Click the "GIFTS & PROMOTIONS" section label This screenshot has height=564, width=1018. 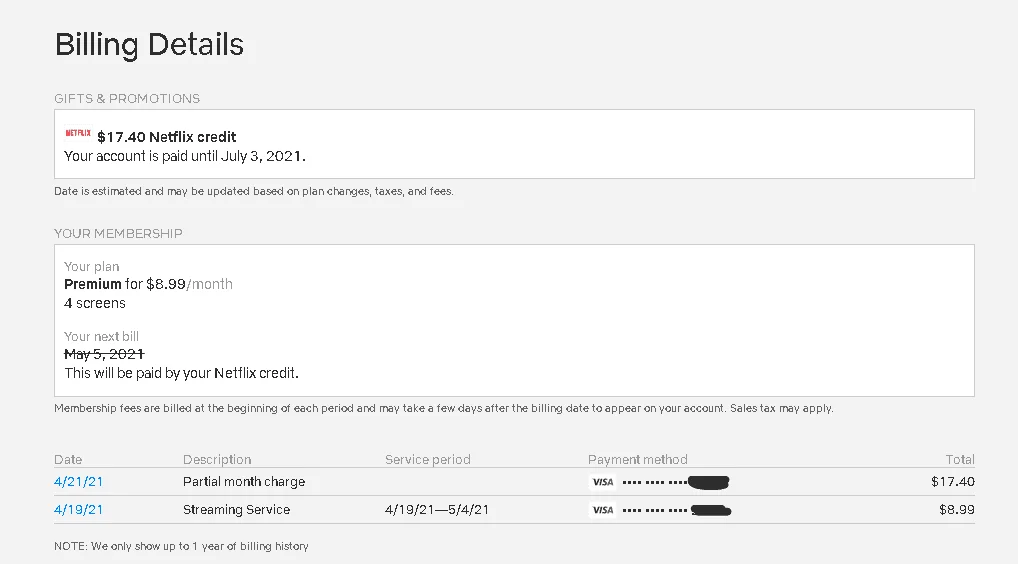127,99
